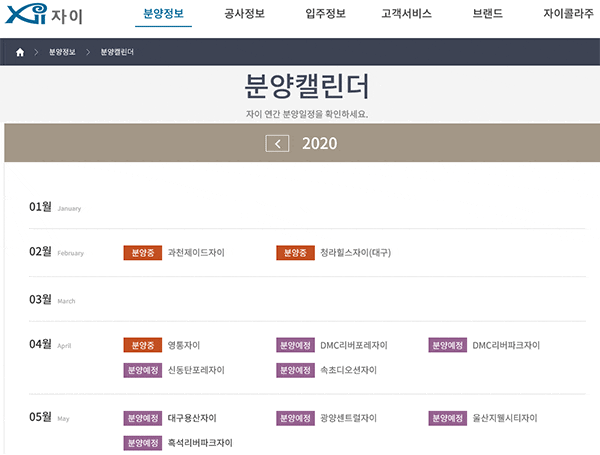Click 분양예정 badge beside DMC리버파크자이
600x455 pixels.
coord(447,345)
